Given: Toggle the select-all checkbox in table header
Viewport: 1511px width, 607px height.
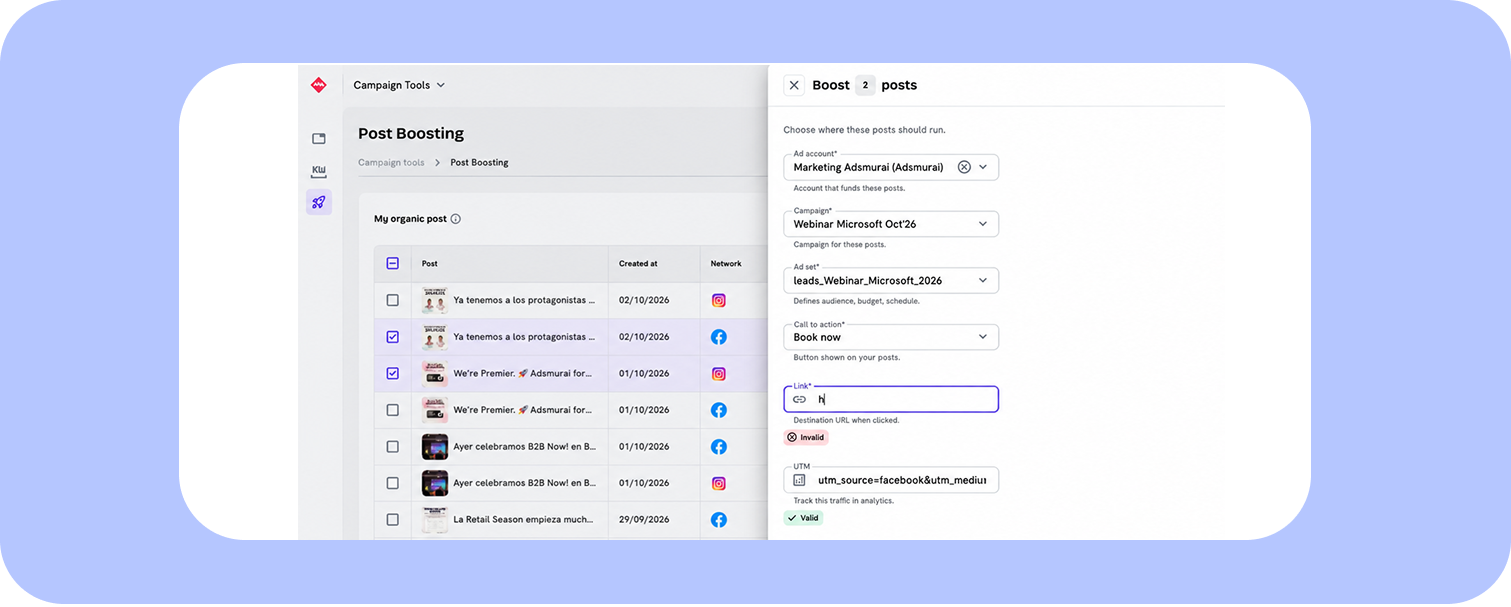Looking at the screenshot, I should coord(392,264).
